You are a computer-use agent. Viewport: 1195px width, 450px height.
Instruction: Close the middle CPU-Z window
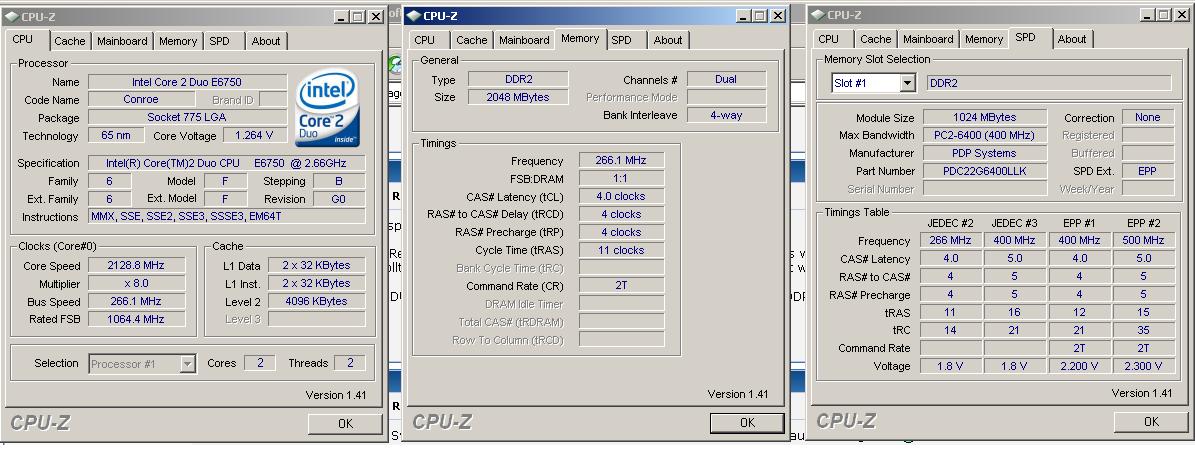coord(777,15)
